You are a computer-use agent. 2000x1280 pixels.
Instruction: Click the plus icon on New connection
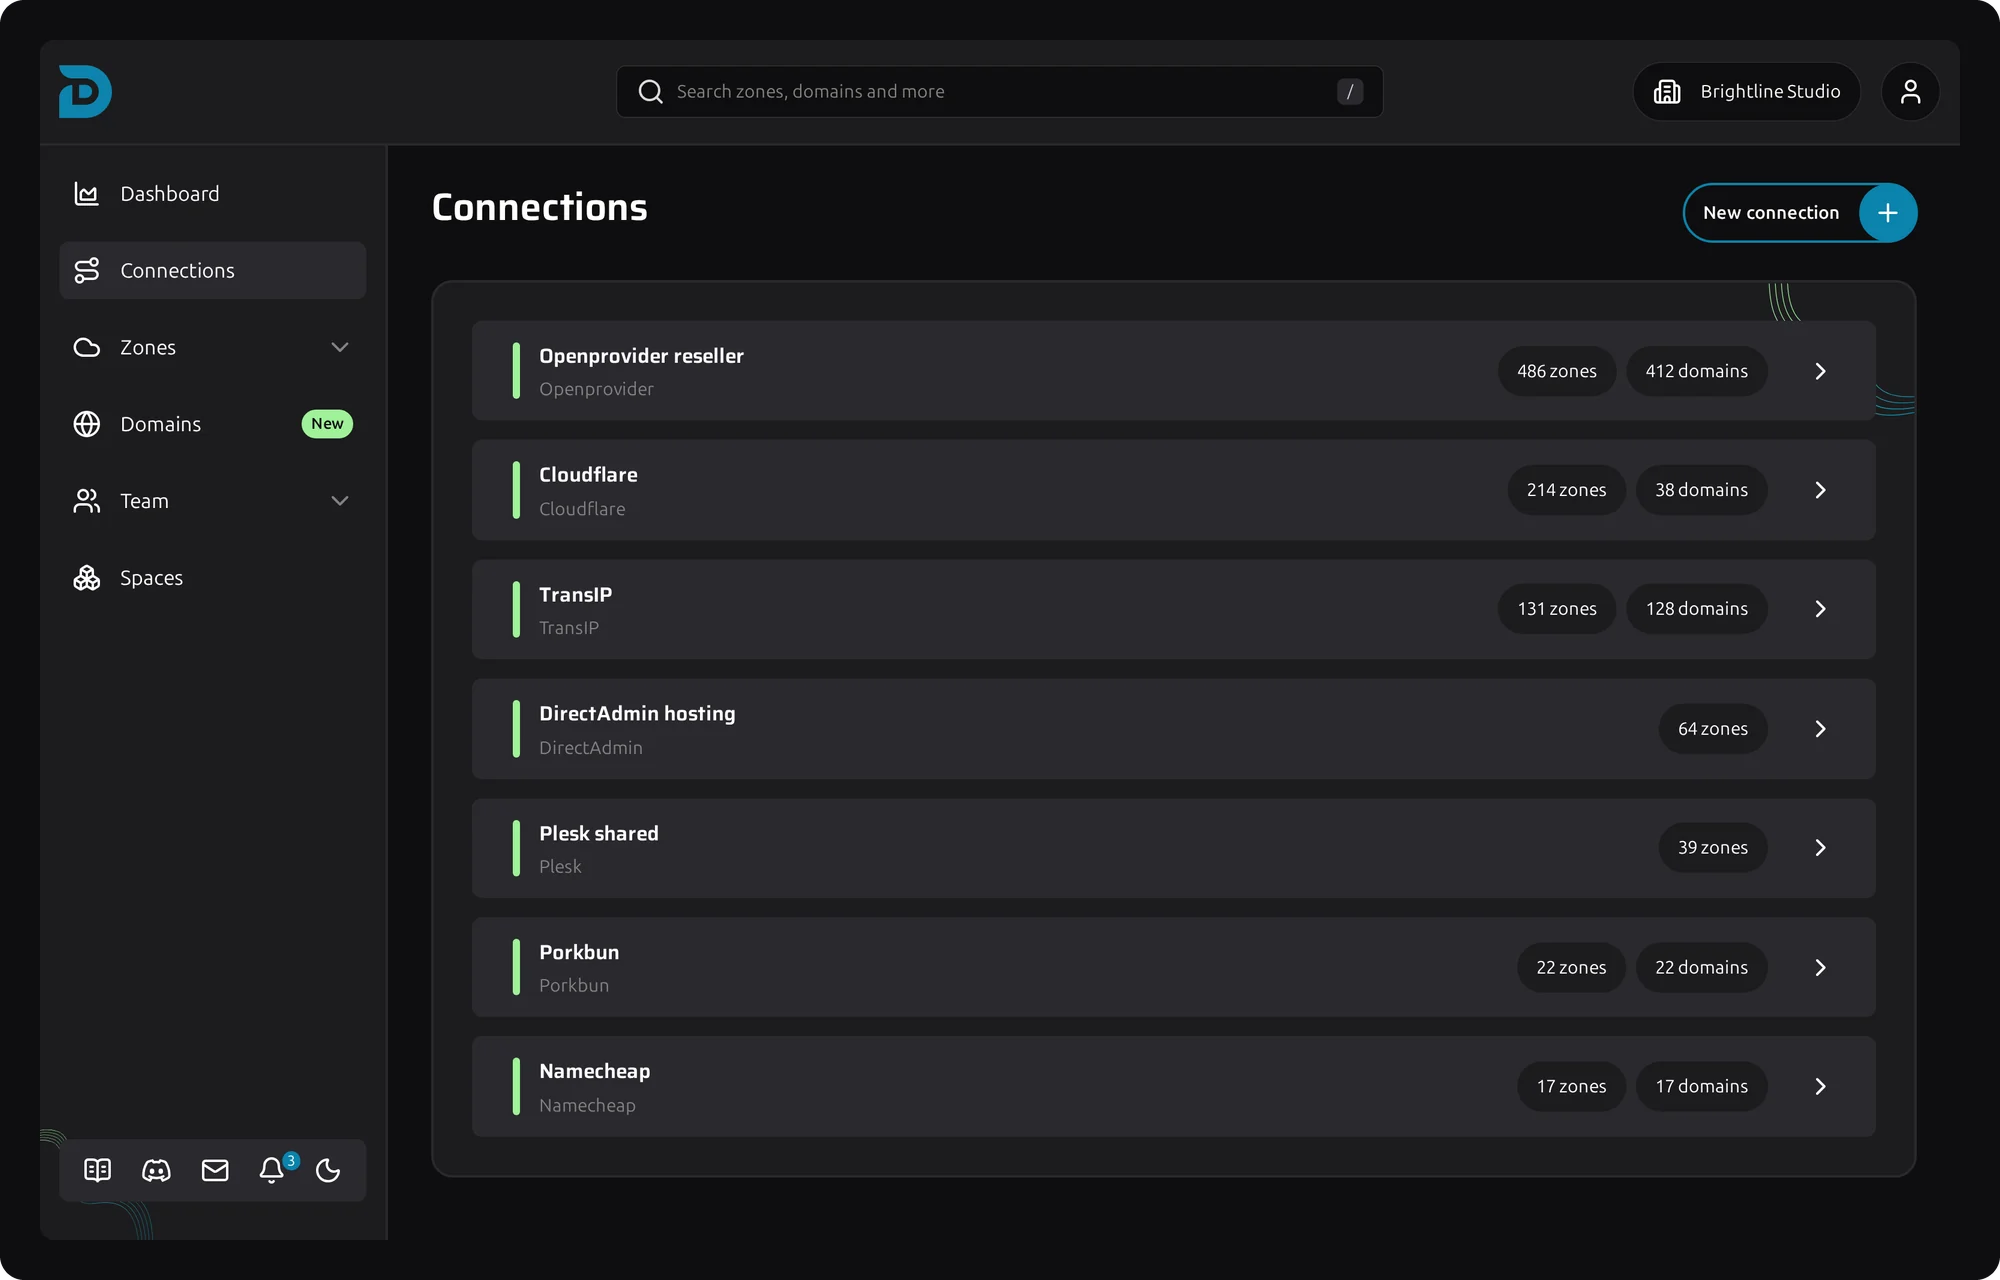(x=1887, y=213)
